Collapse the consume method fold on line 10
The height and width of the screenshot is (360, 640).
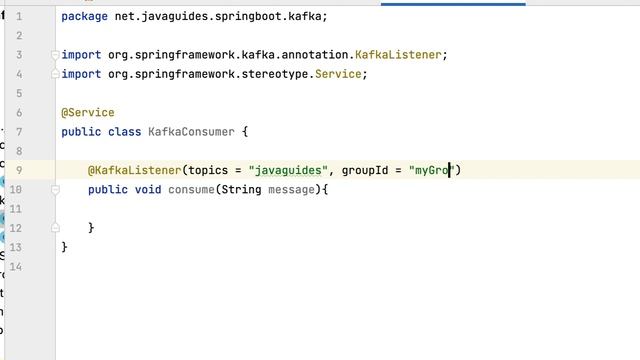55,190
